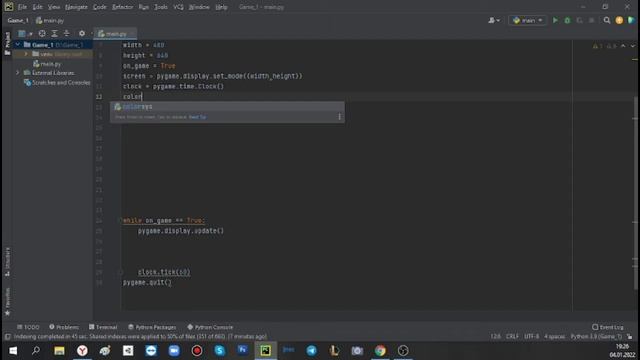Open the Tools menu

160,7
